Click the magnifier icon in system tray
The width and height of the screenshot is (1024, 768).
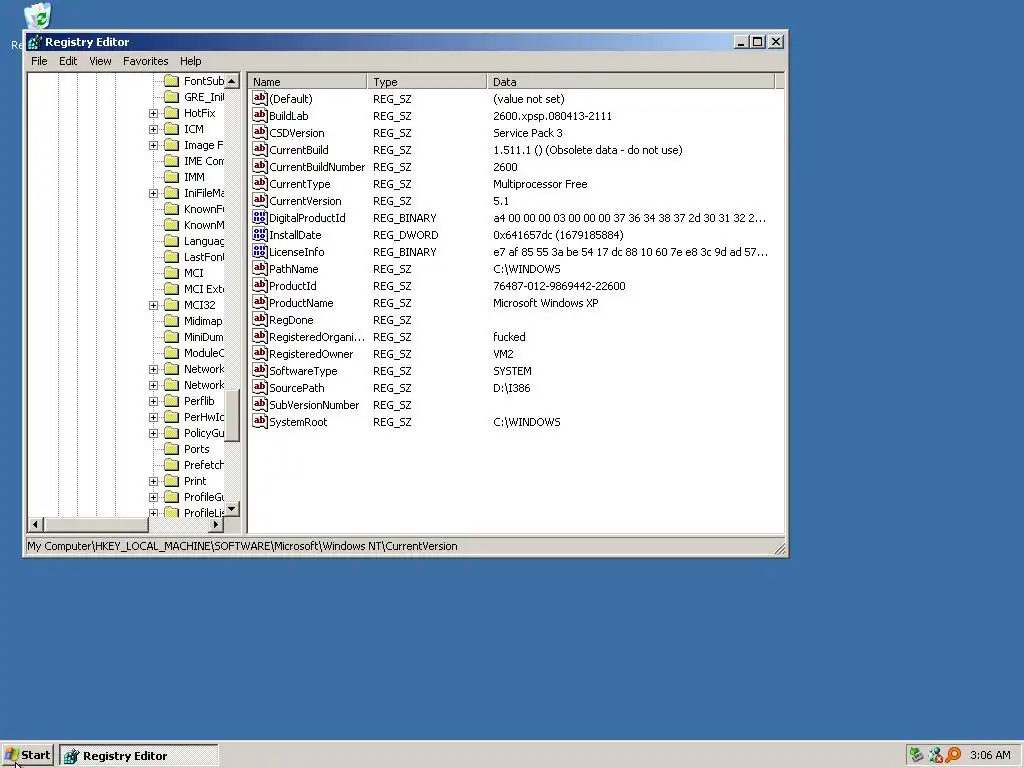tap(953, 755)
